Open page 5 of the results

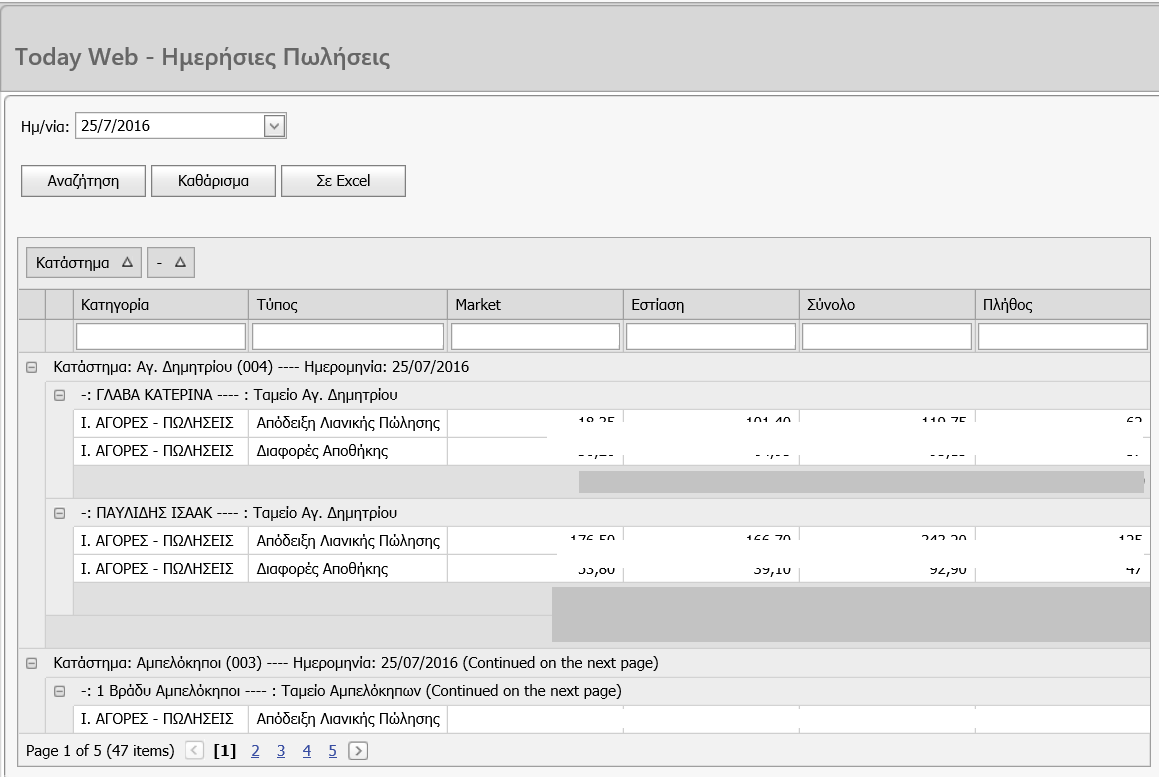tap(333, 751)
